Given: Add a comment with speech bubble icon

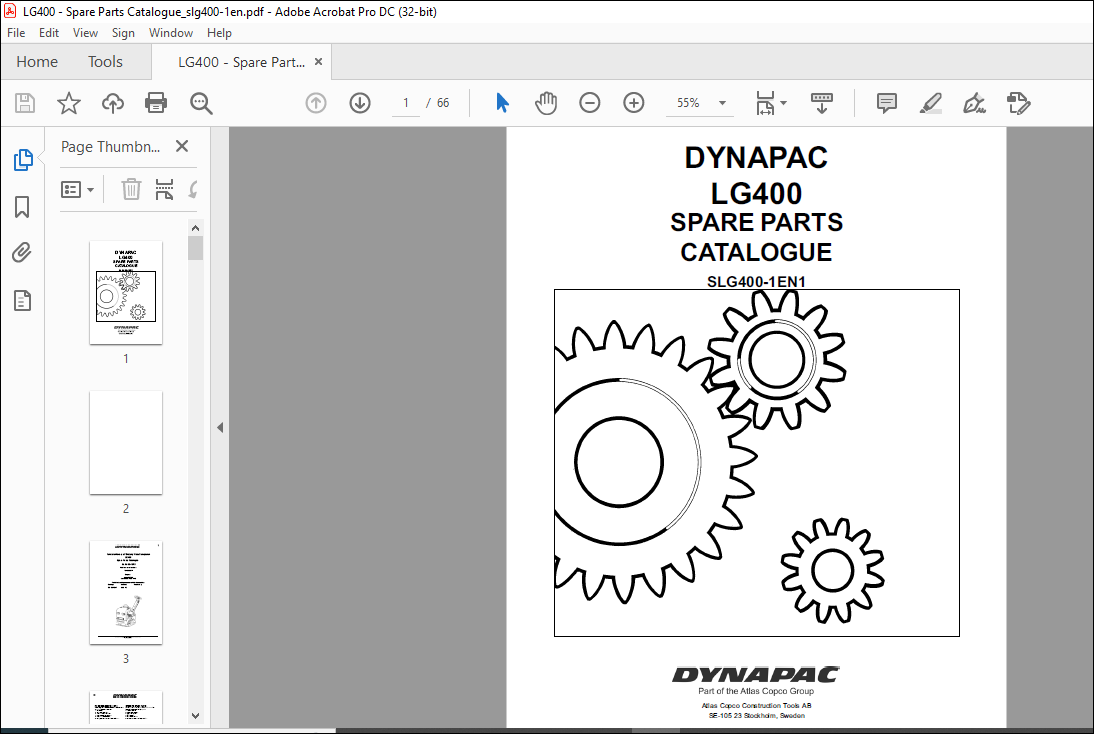Looking at the screenshot, I should [886, 103].
